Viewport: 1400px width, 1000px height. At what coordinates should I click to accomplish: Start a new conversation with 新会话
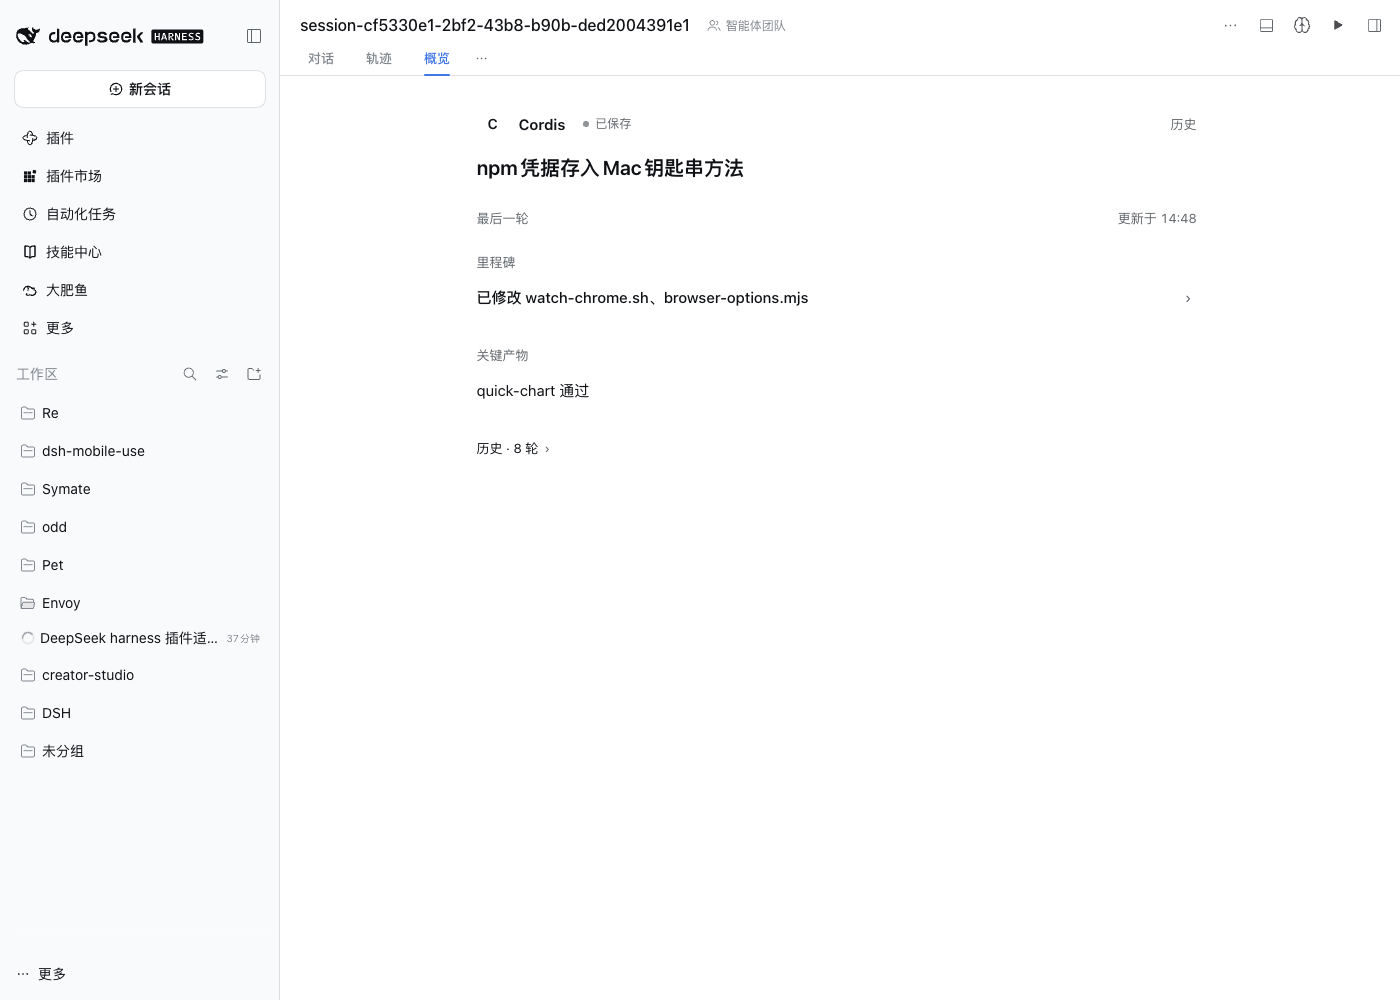(140, 89)
